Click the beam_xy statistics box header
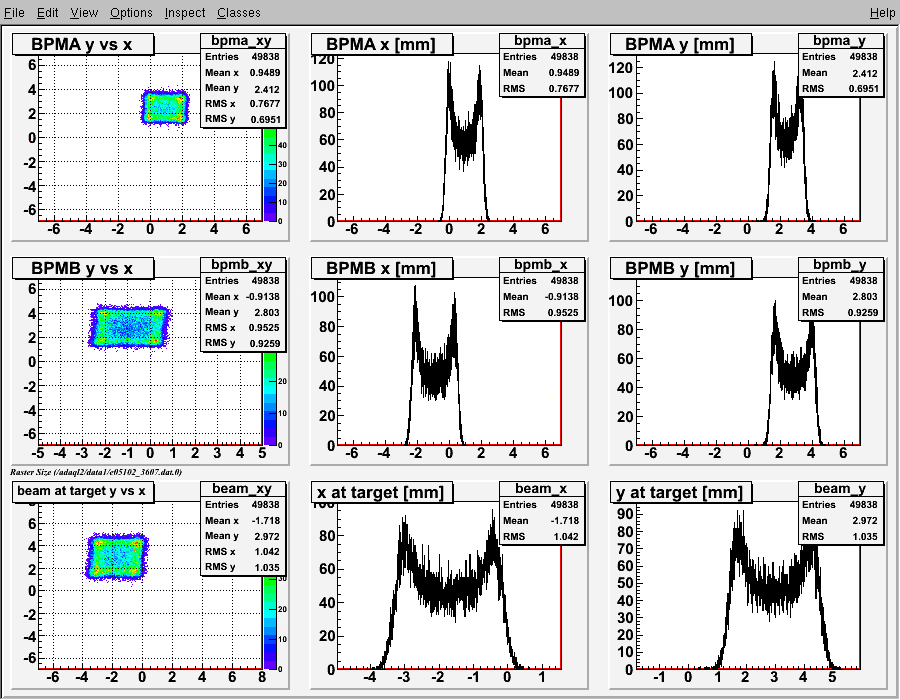 click(242, 488)
